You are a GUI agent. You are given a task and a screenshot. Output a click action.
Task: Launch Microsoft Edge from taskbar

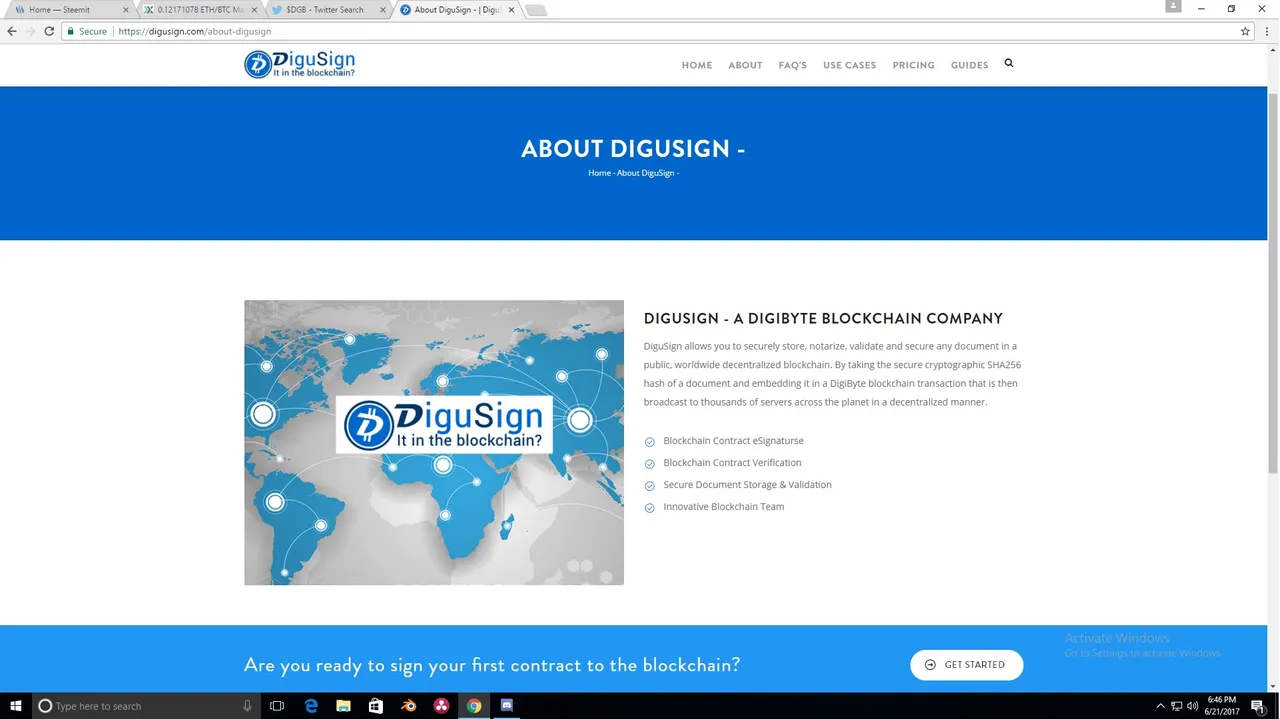tap(311, 706)
